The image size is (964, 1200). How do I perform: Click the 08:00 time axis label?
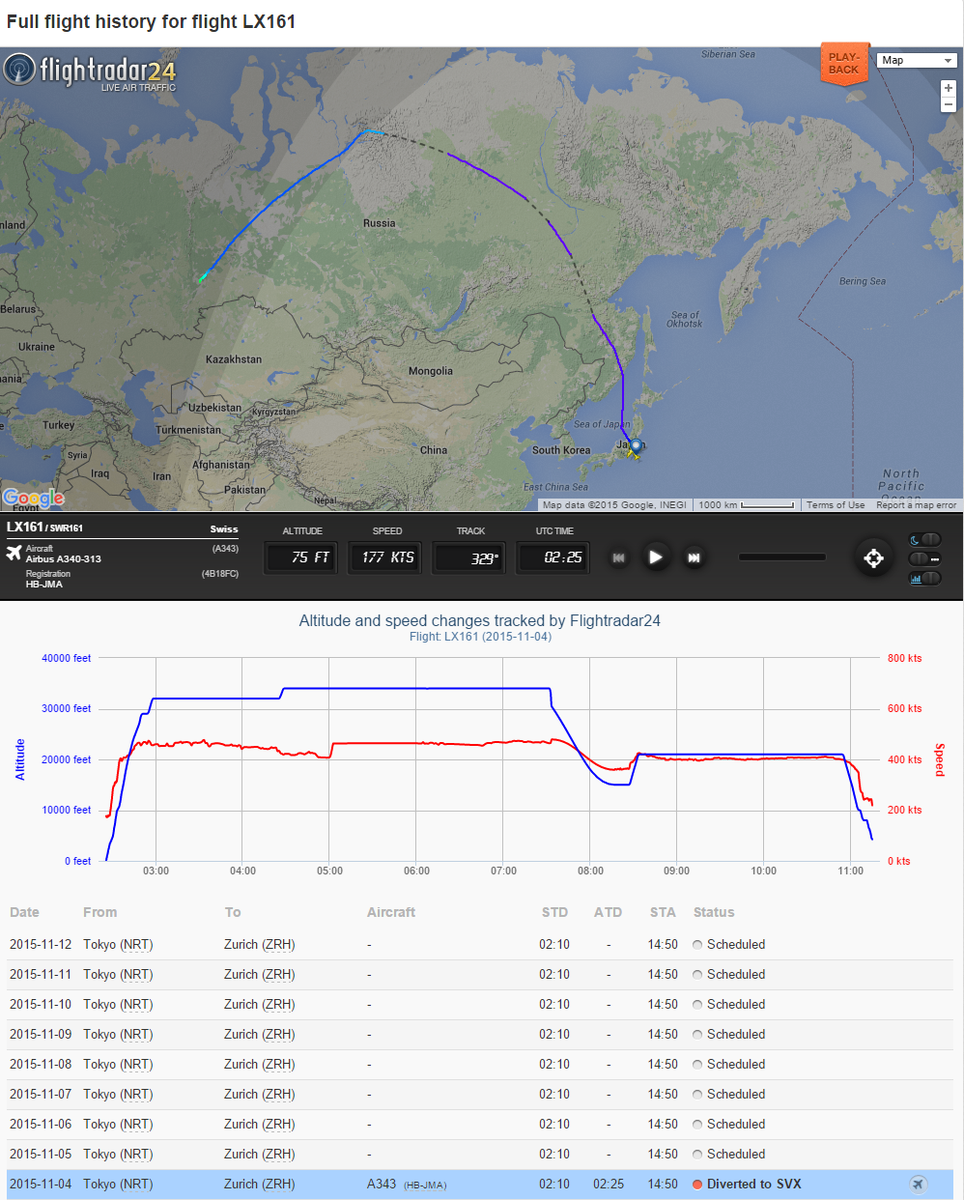pos(590,871)
